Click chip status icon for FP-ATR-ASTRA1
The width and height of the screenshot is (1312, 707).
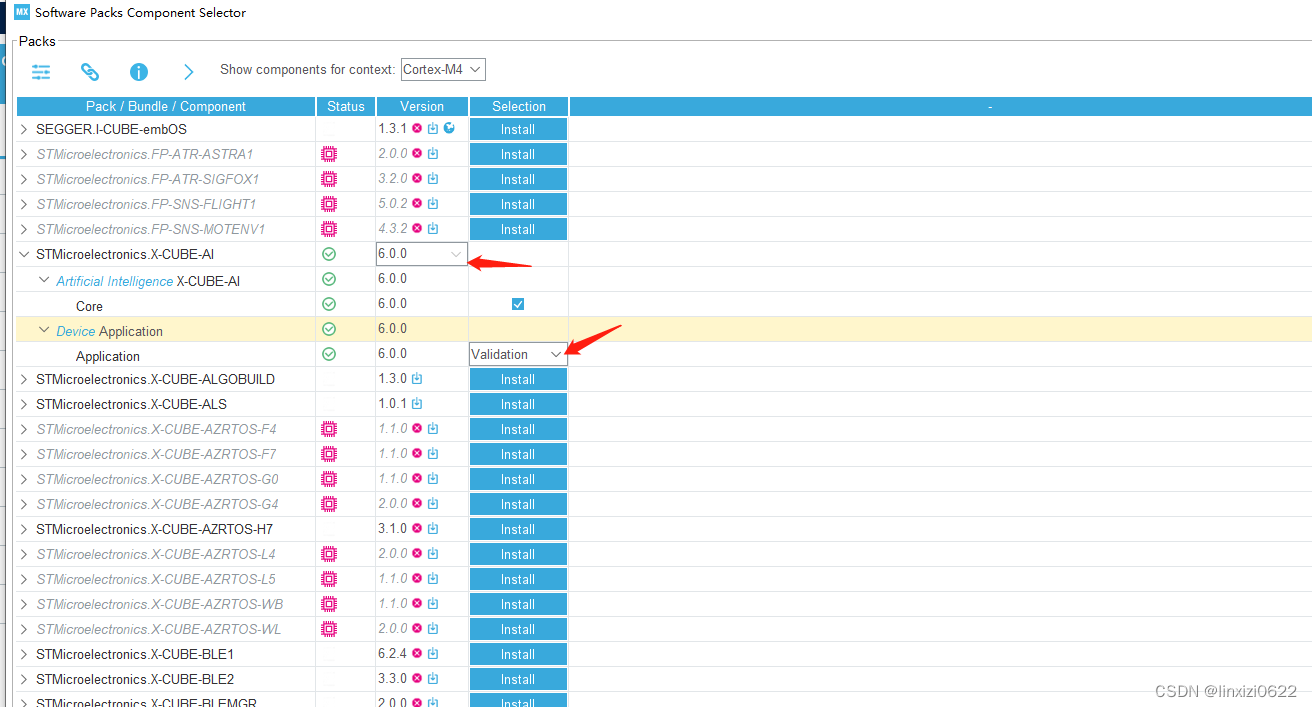pos(329,154)
